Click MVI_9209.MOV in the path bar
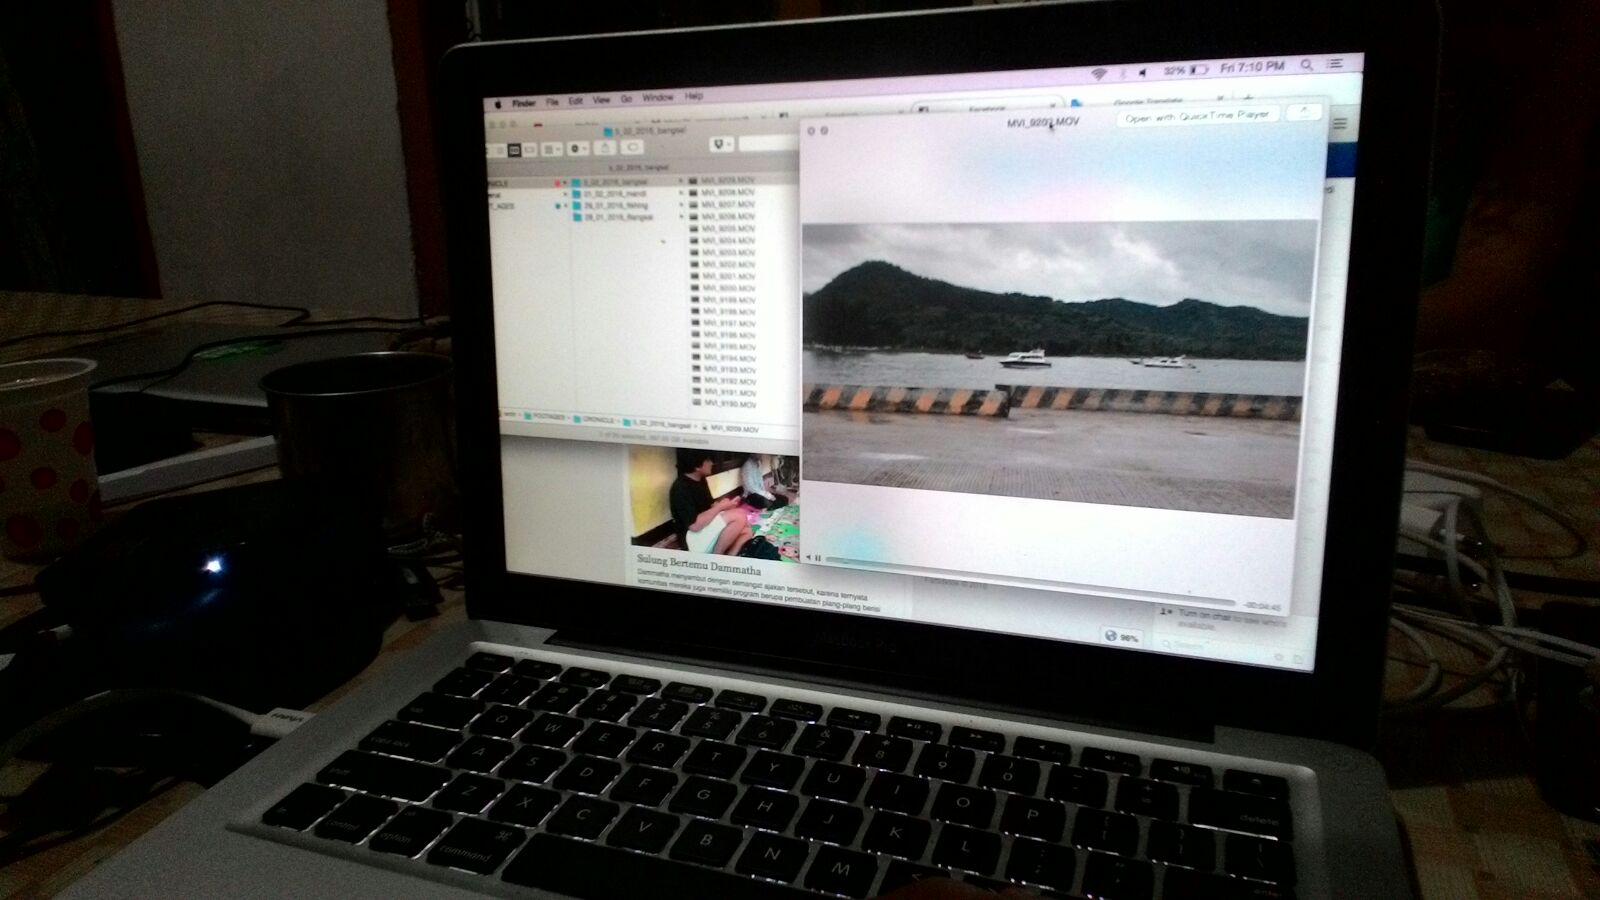Viewport: 1600px width, 900px height. point(729,428)
